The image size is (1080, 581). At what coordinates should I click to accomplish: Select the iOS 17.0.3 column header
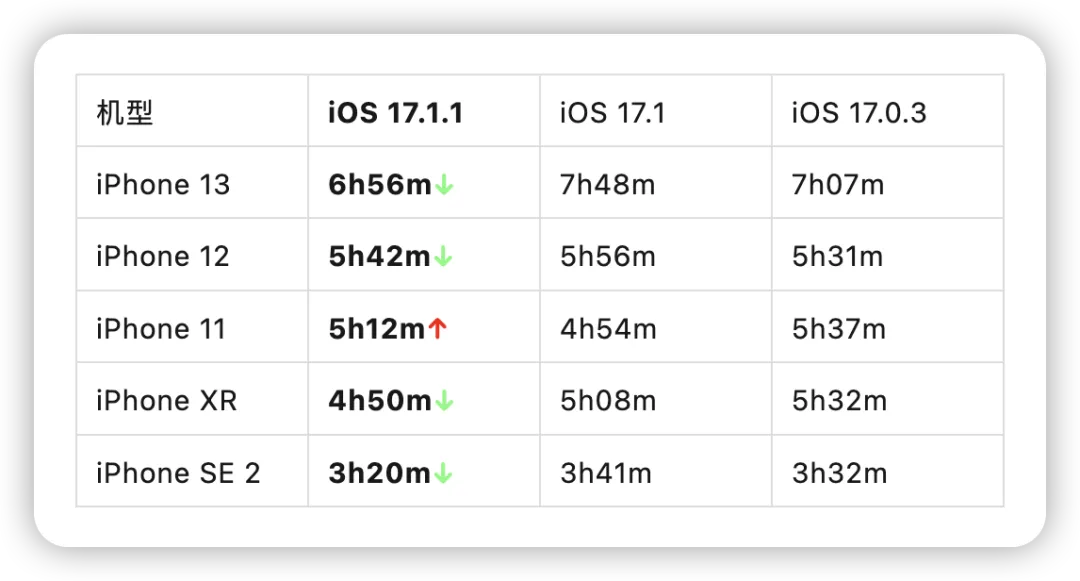point(858,113)
